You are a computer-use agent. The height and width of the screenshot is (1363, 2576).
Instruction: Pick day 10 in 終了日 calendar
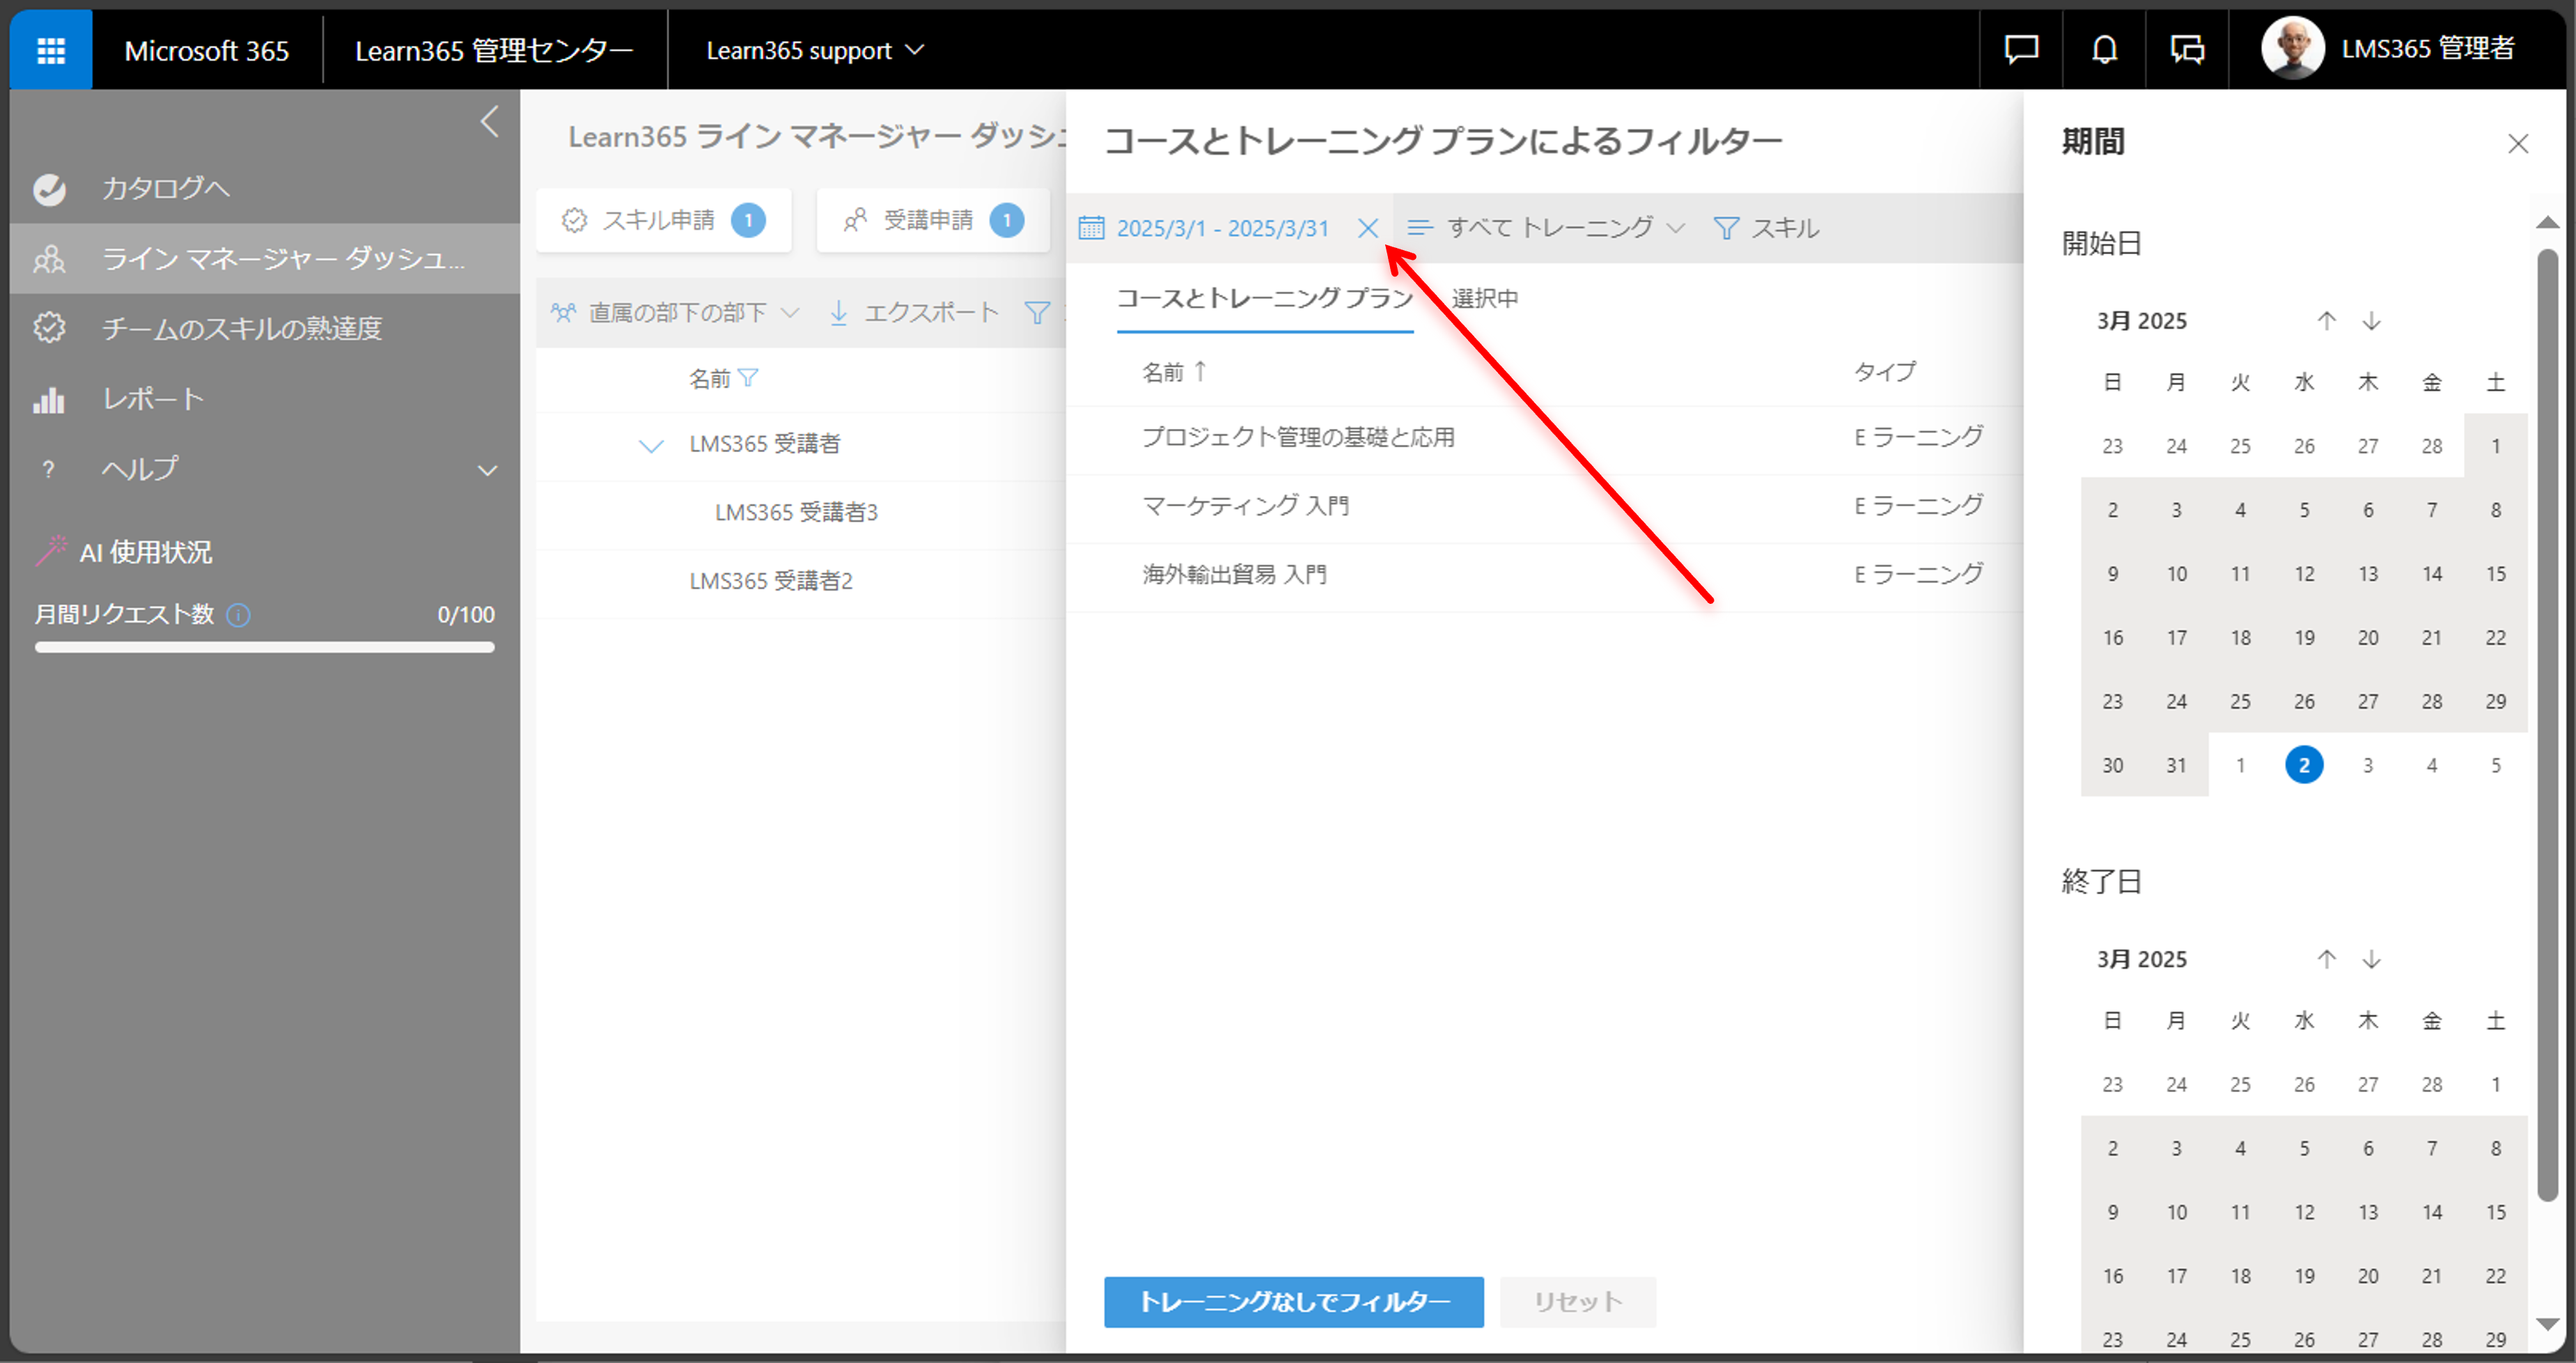pos(2176,1212)
